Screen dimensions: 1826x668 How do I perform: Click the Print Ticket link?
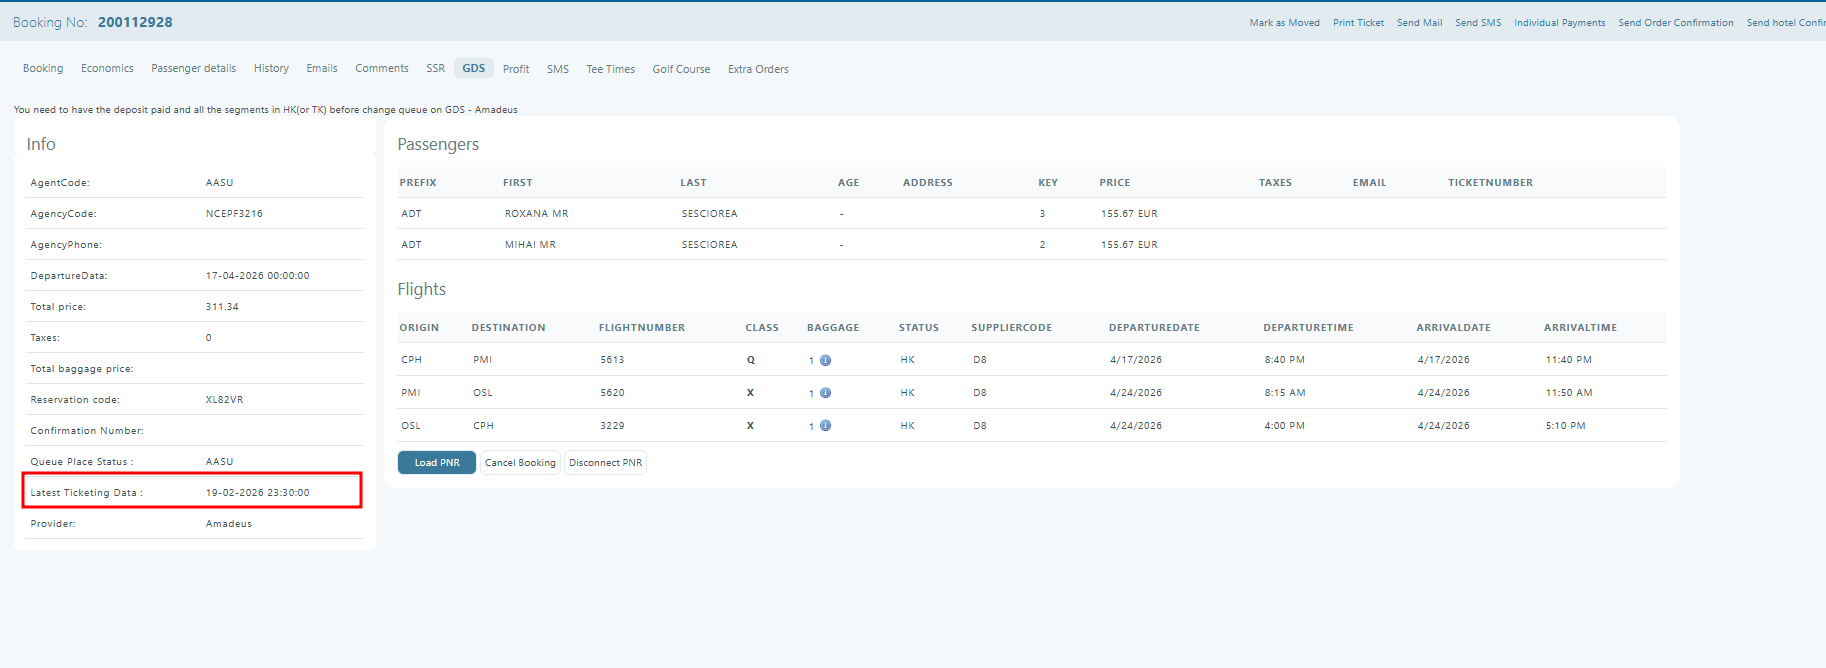click(1358, 23)
